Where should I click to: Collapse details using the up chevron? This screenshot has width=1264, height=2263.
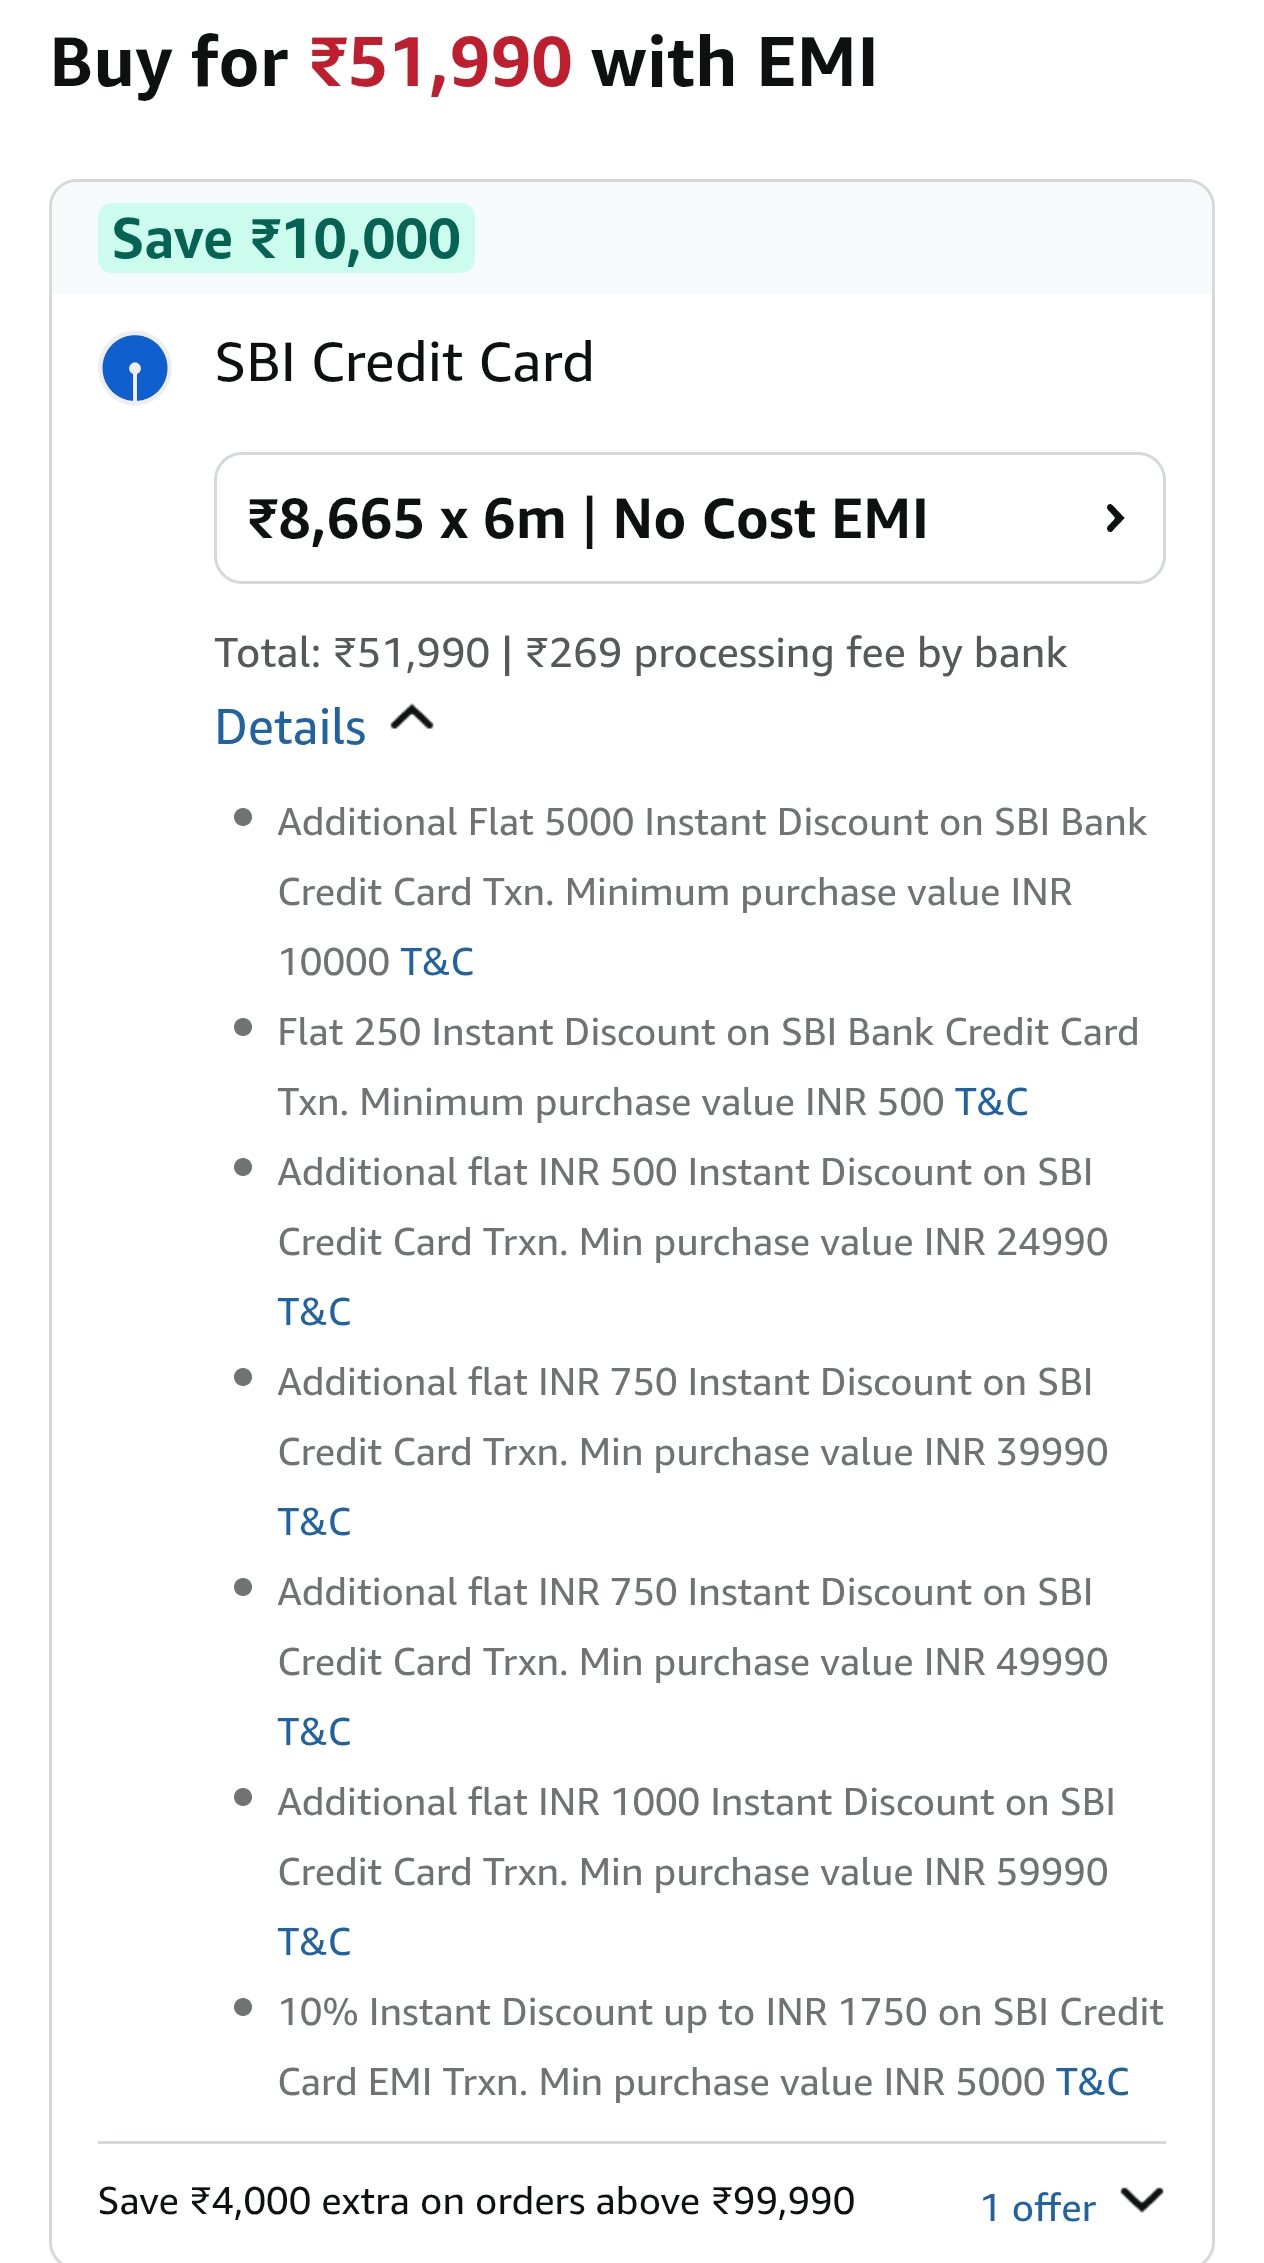coord(412,719)
